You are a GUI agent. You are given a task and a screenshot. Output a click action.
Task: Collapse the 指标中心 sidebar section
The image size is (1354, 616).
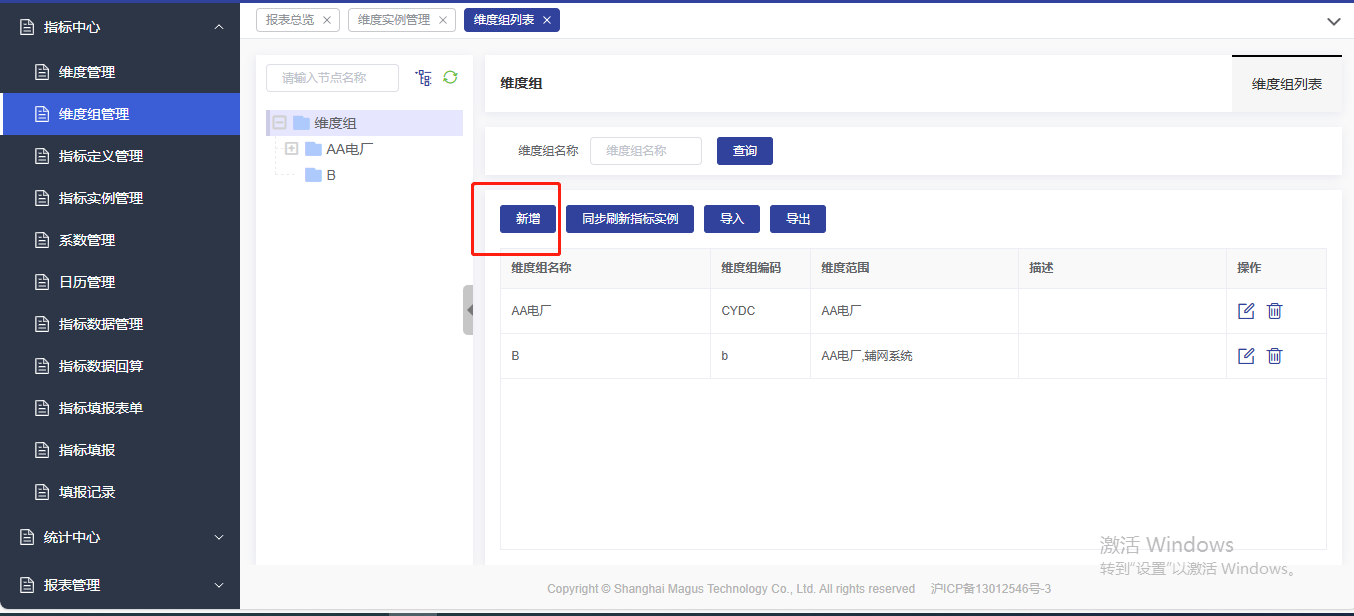coord(219,27)
